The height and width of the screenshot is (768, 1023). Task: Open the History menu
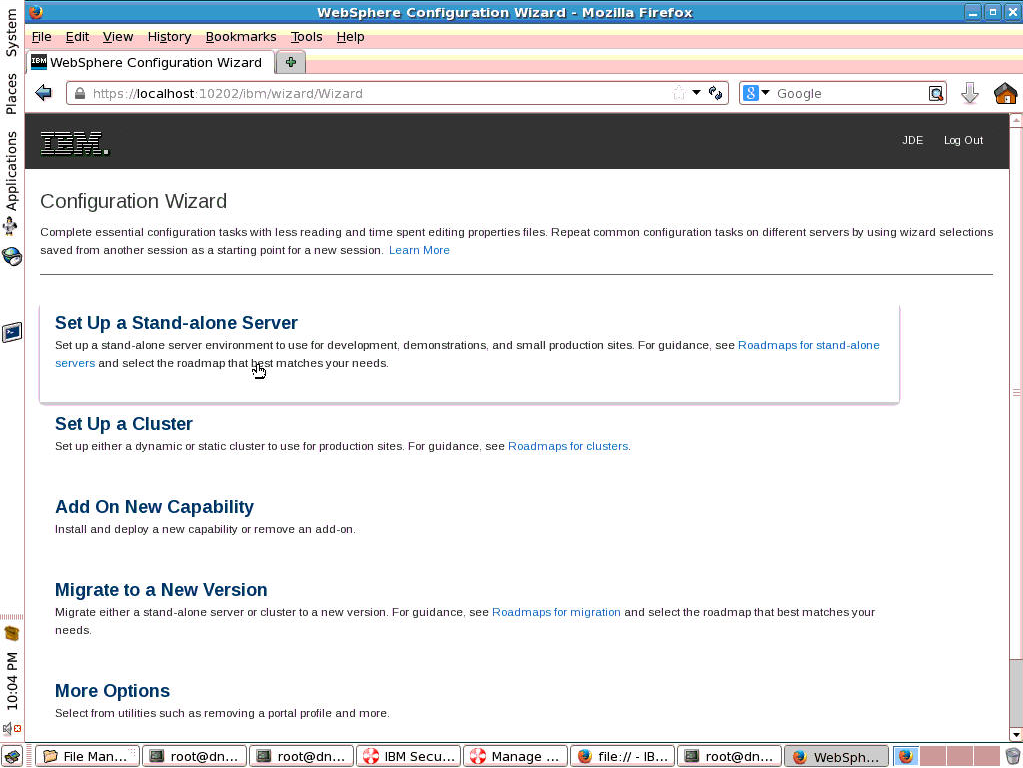(x=169, y=37)
